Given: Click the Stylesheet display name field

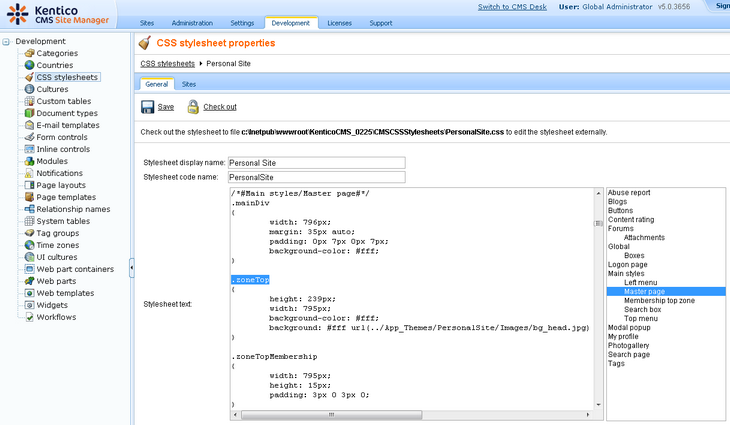Looking at the screenshot, I should click(x=317, y=163).
